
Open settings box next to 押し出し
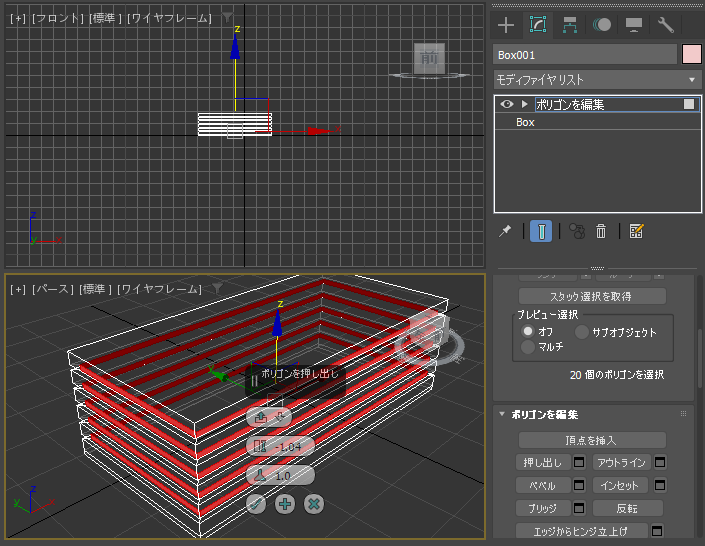[x=579, y=462]
